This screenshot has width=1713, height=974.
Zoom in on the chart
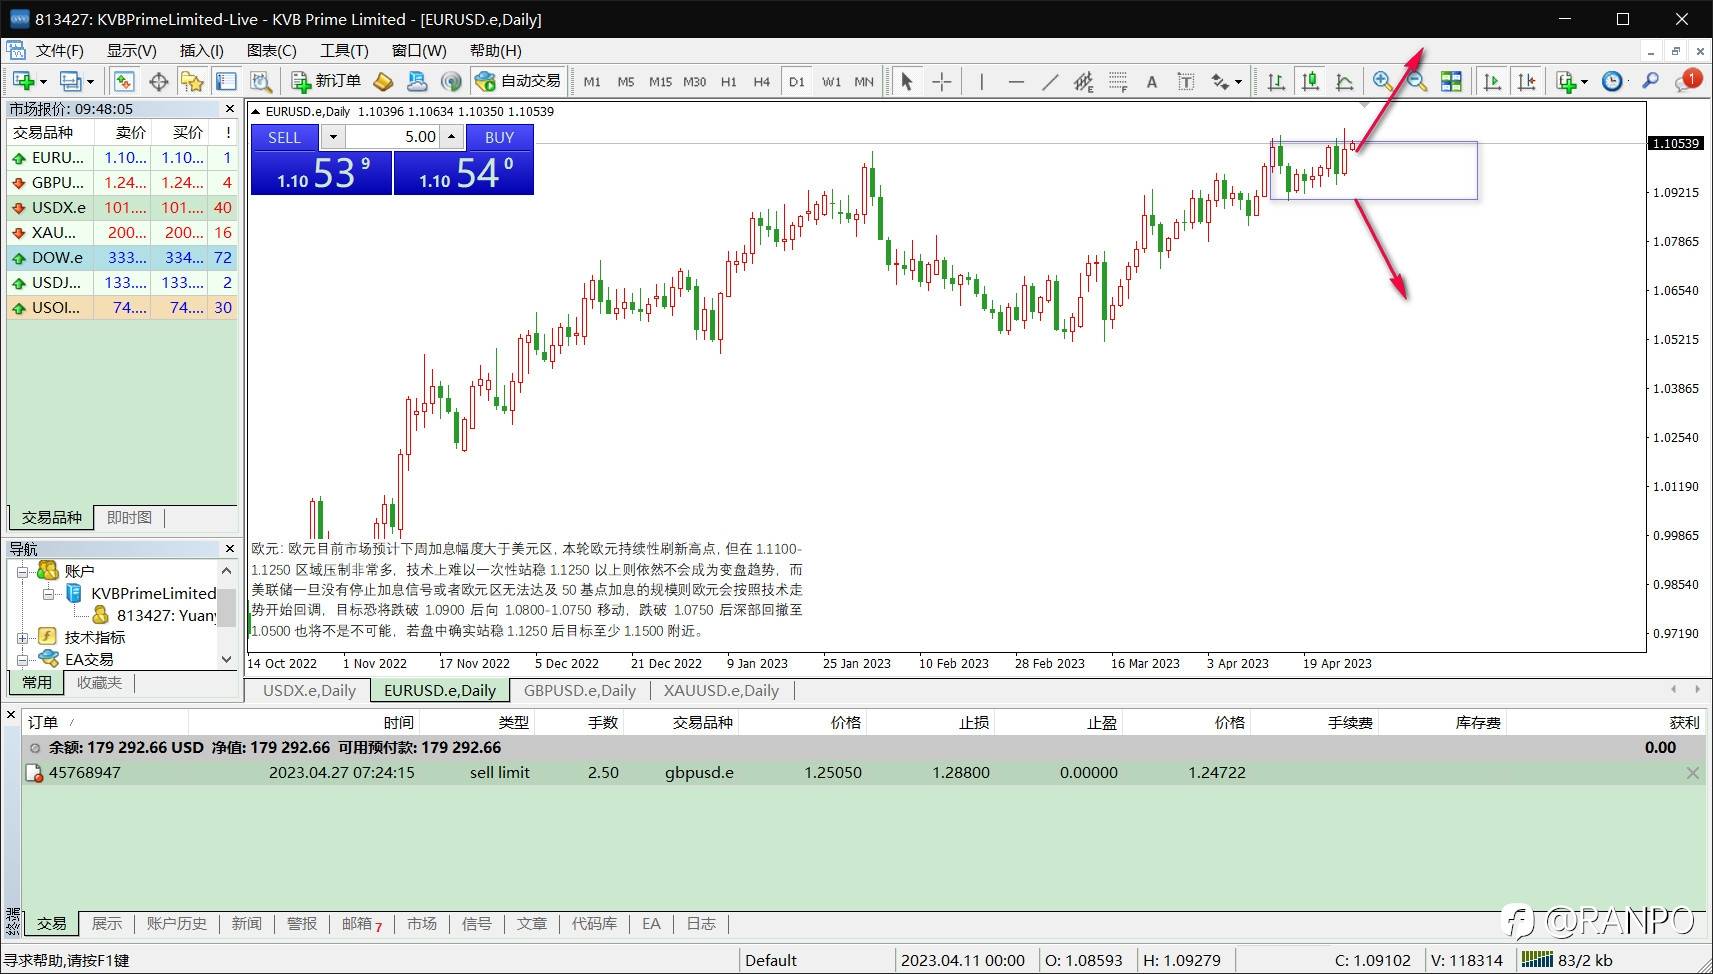point(1383,81)
